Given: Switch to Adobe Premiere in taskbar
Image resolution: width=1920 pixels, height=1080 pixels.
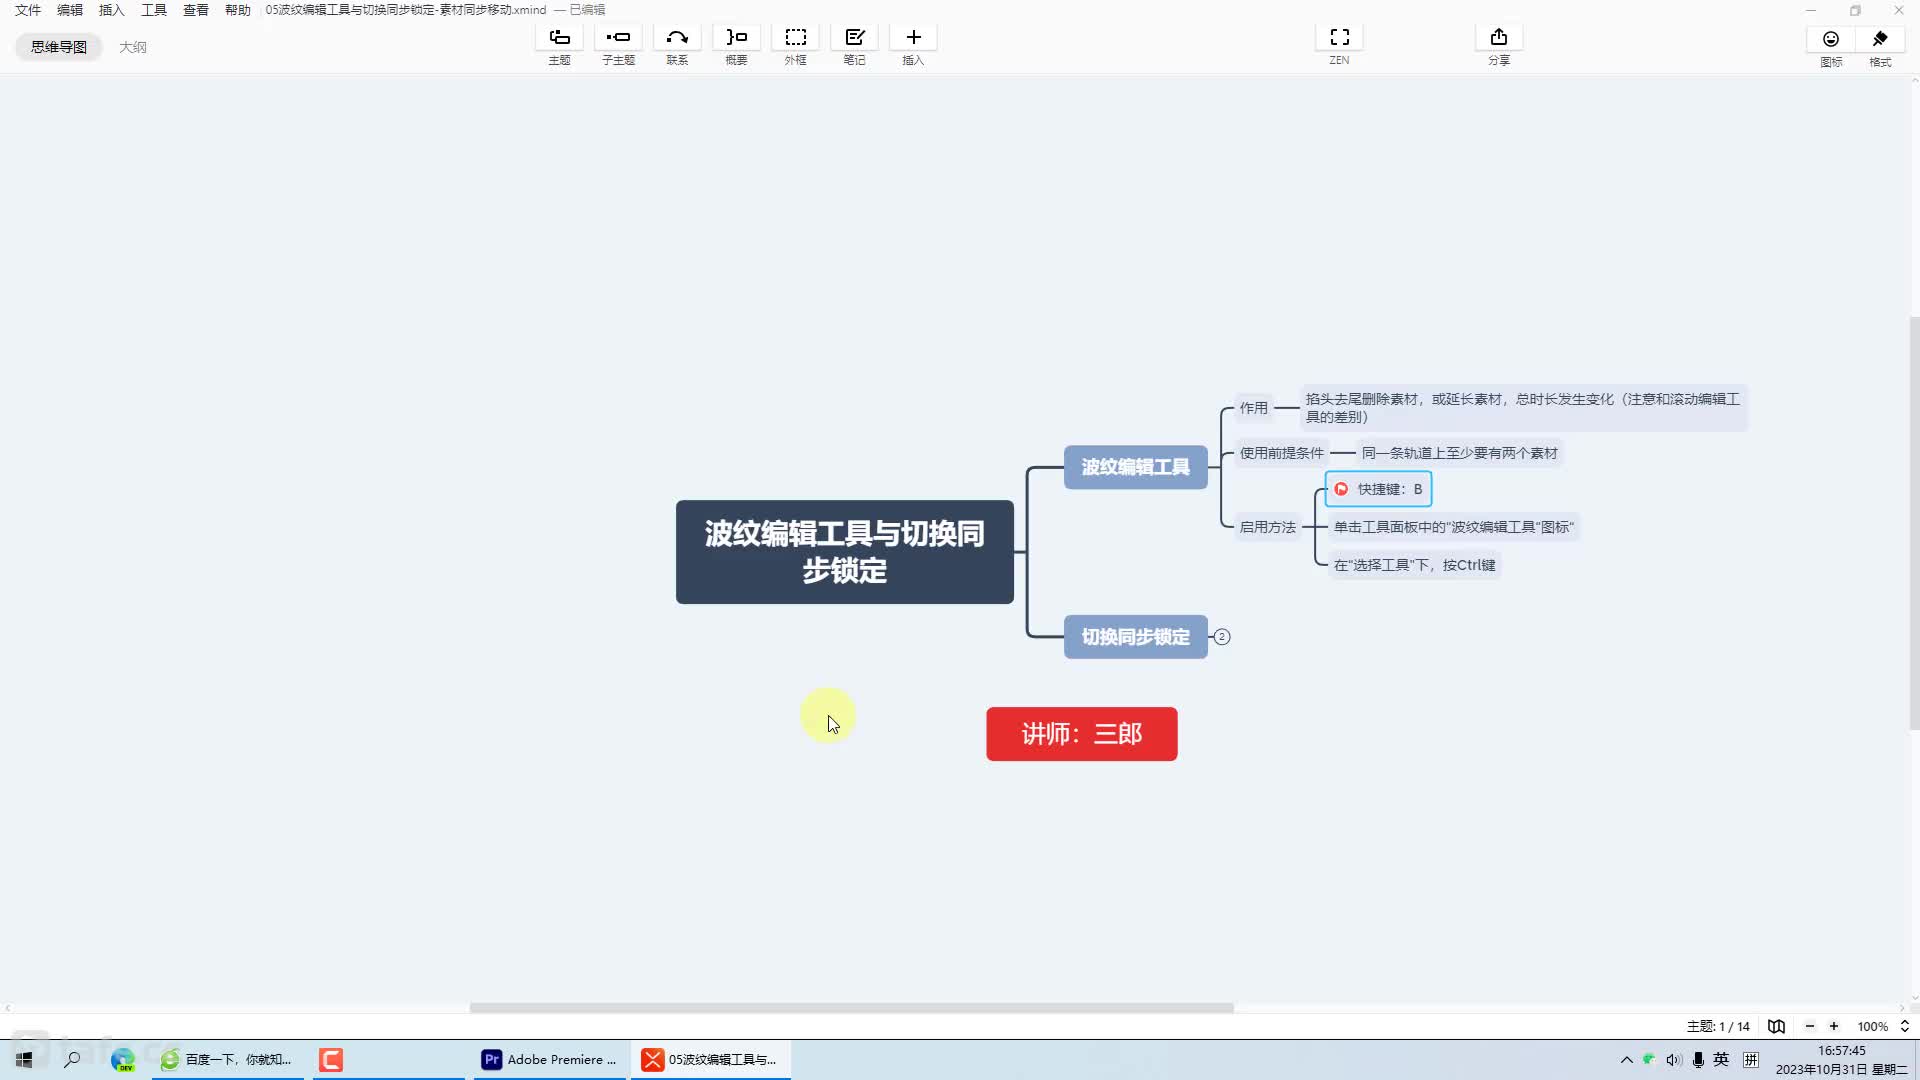Looking at the screenshot, I should pos(549,1059).
